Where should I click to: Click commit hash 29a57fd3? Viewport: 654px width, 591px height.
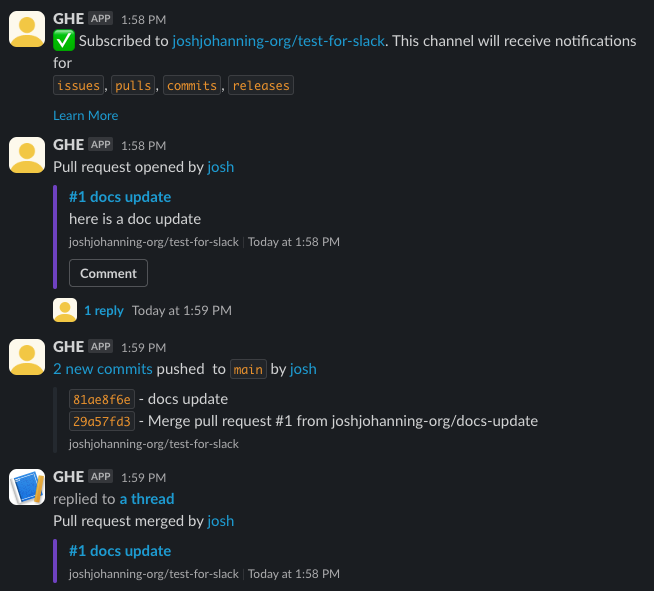101,421
